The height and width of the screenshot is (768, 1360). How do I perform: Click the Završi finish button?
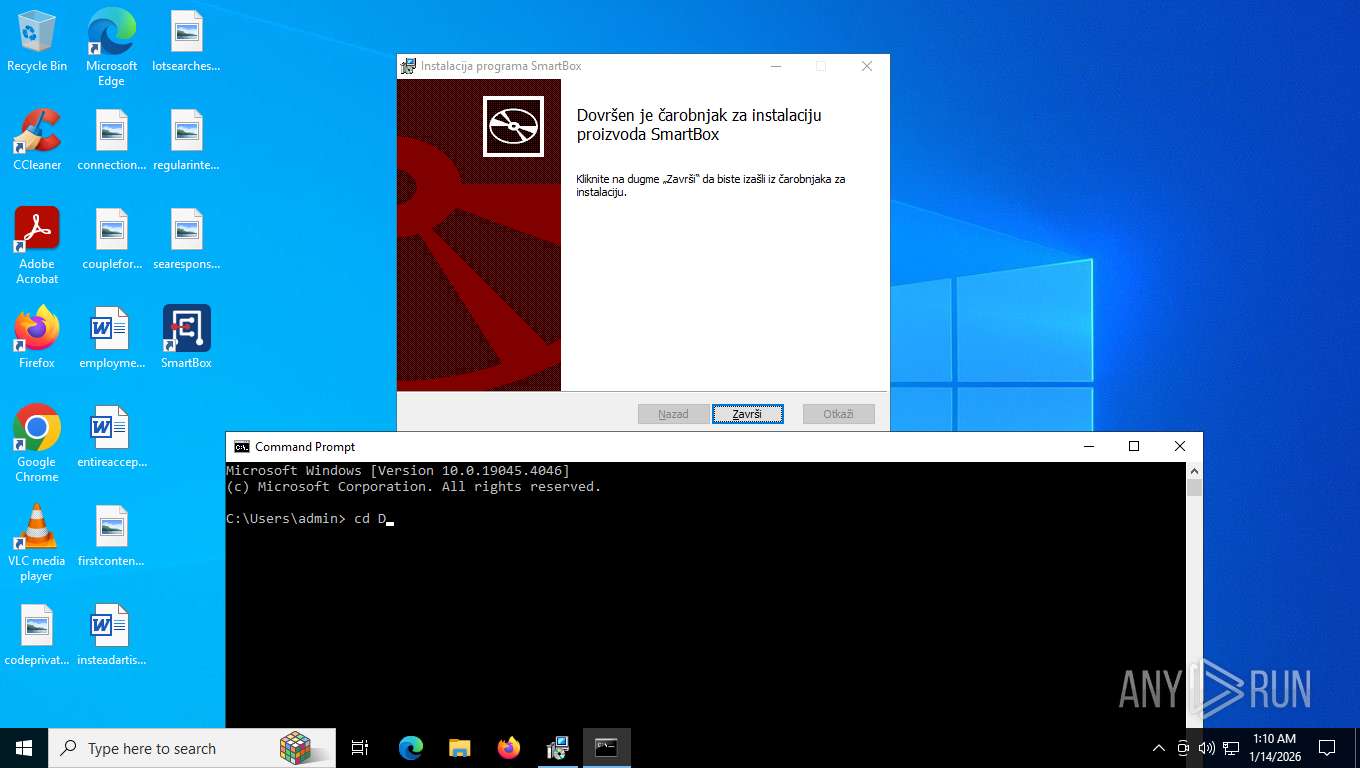(748, 414)
